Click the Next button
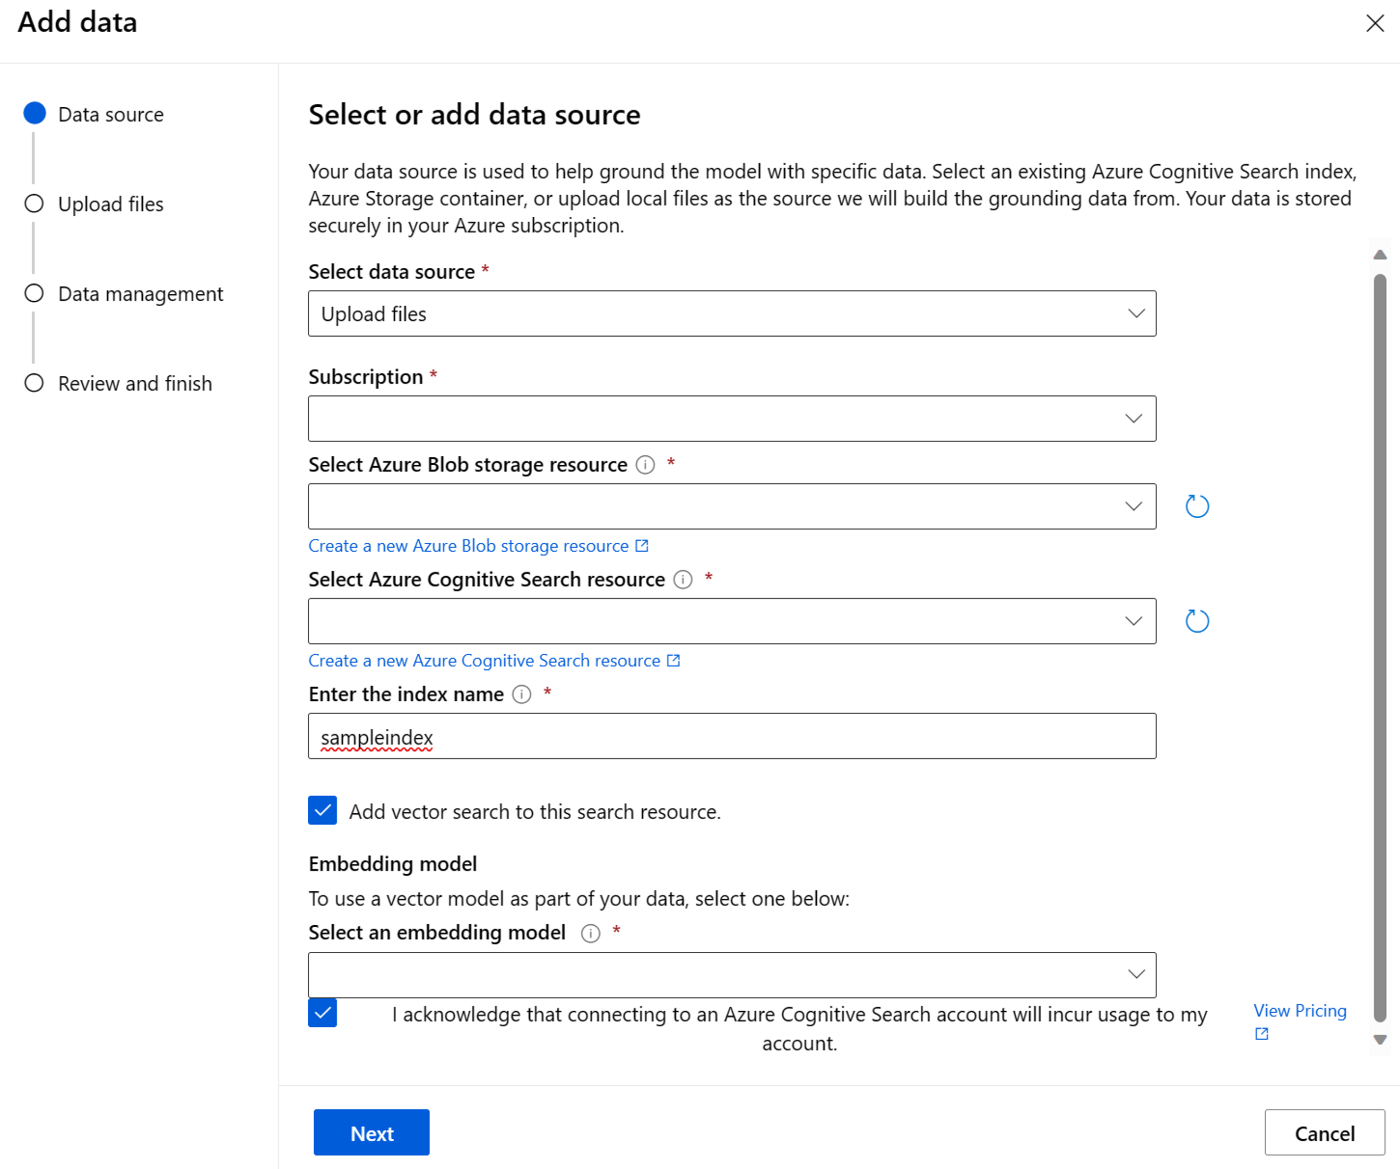 [372, 1133]
